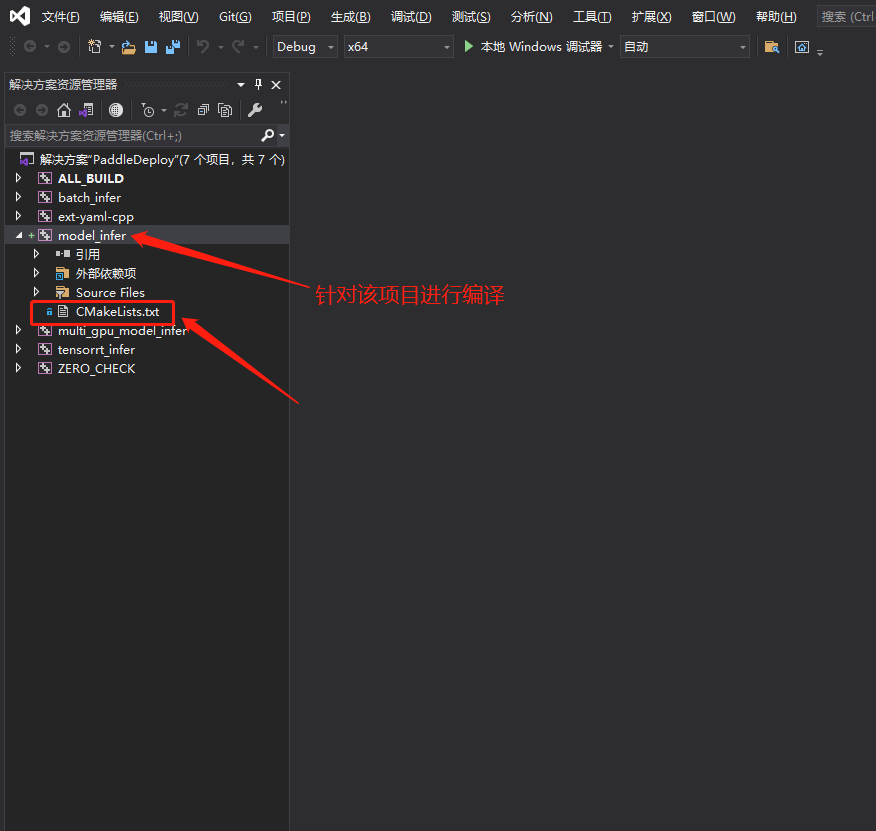Collapse the model_infer project node
The width and height of the screenshot is (876, 831).
click(x=18, y=236)
